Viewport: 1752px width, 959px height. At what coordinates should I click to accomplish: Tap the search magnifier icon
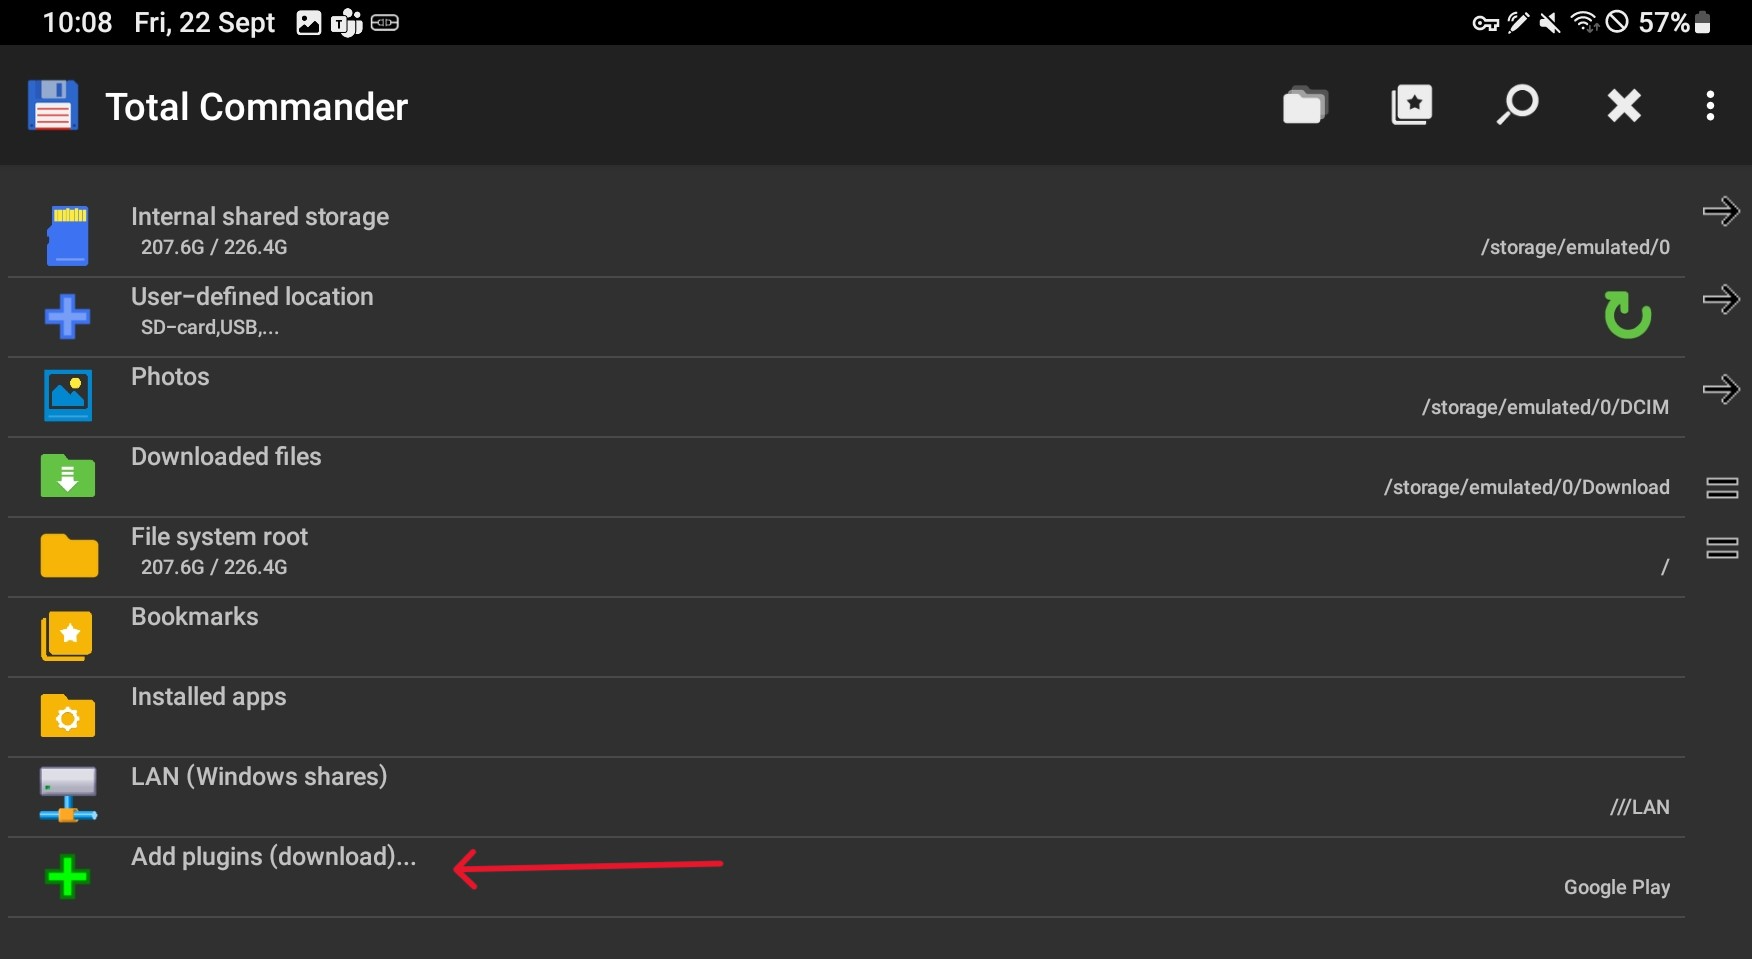tap(1517, 105)
